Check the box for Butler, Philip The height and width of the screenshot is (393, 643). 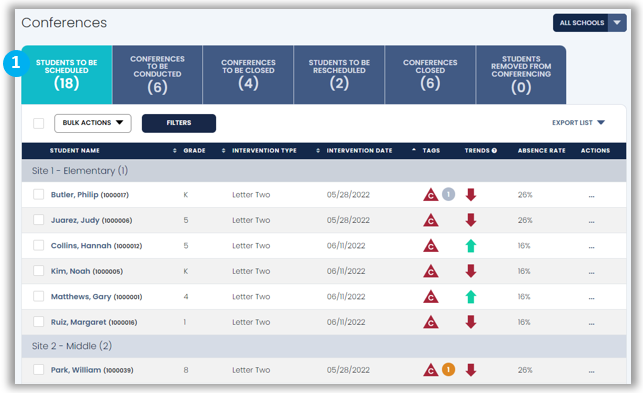tap(39, 194)
